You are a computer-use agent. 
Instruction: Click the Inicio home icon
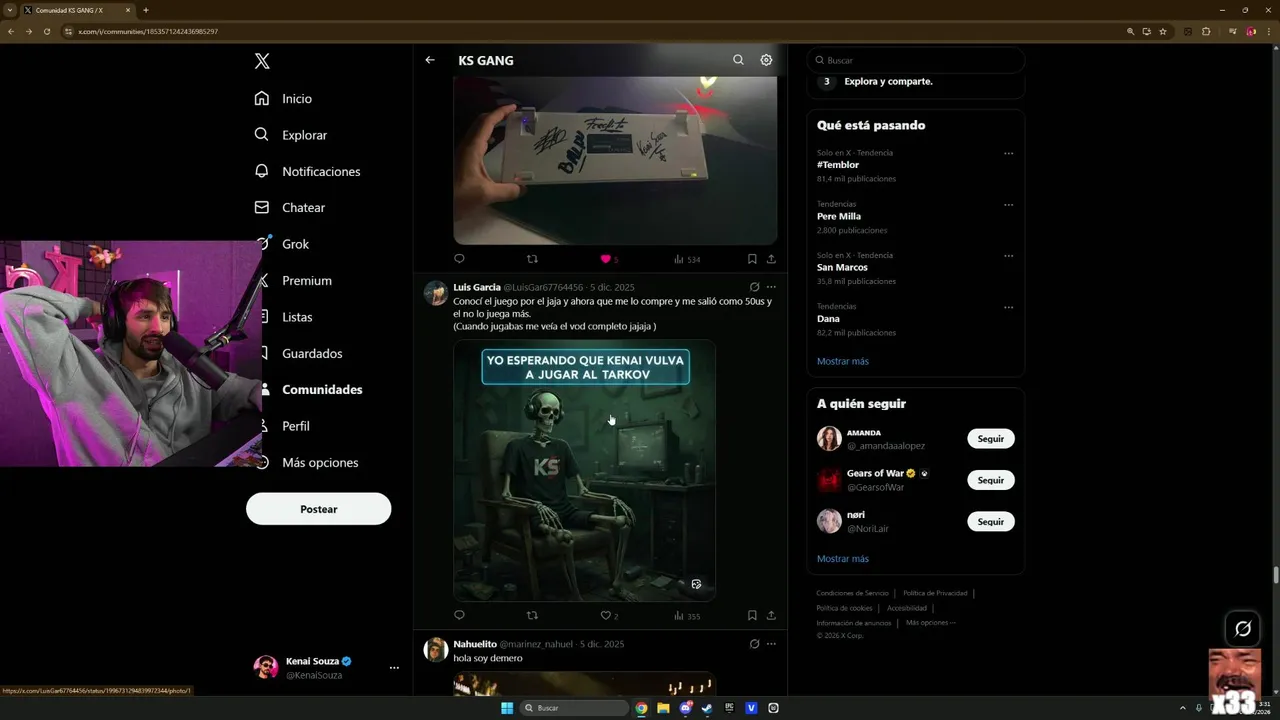coord(262,98)
